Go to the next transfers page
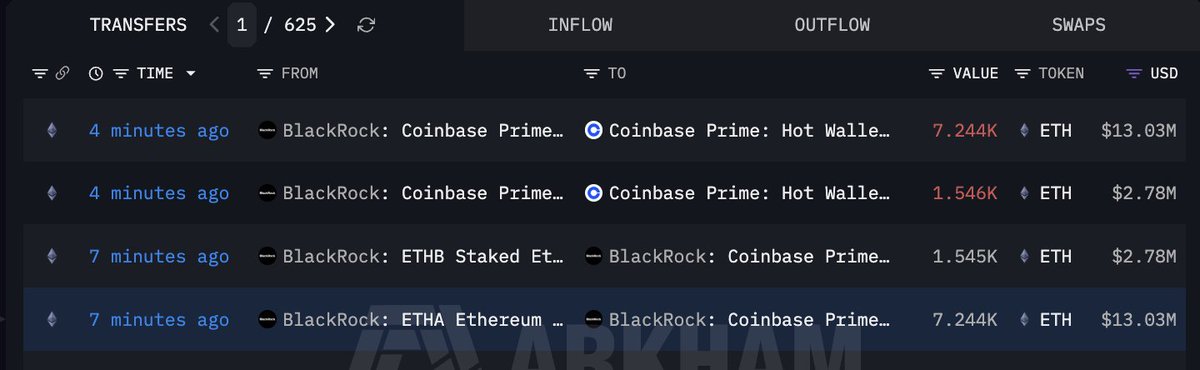 coord(331,25)
